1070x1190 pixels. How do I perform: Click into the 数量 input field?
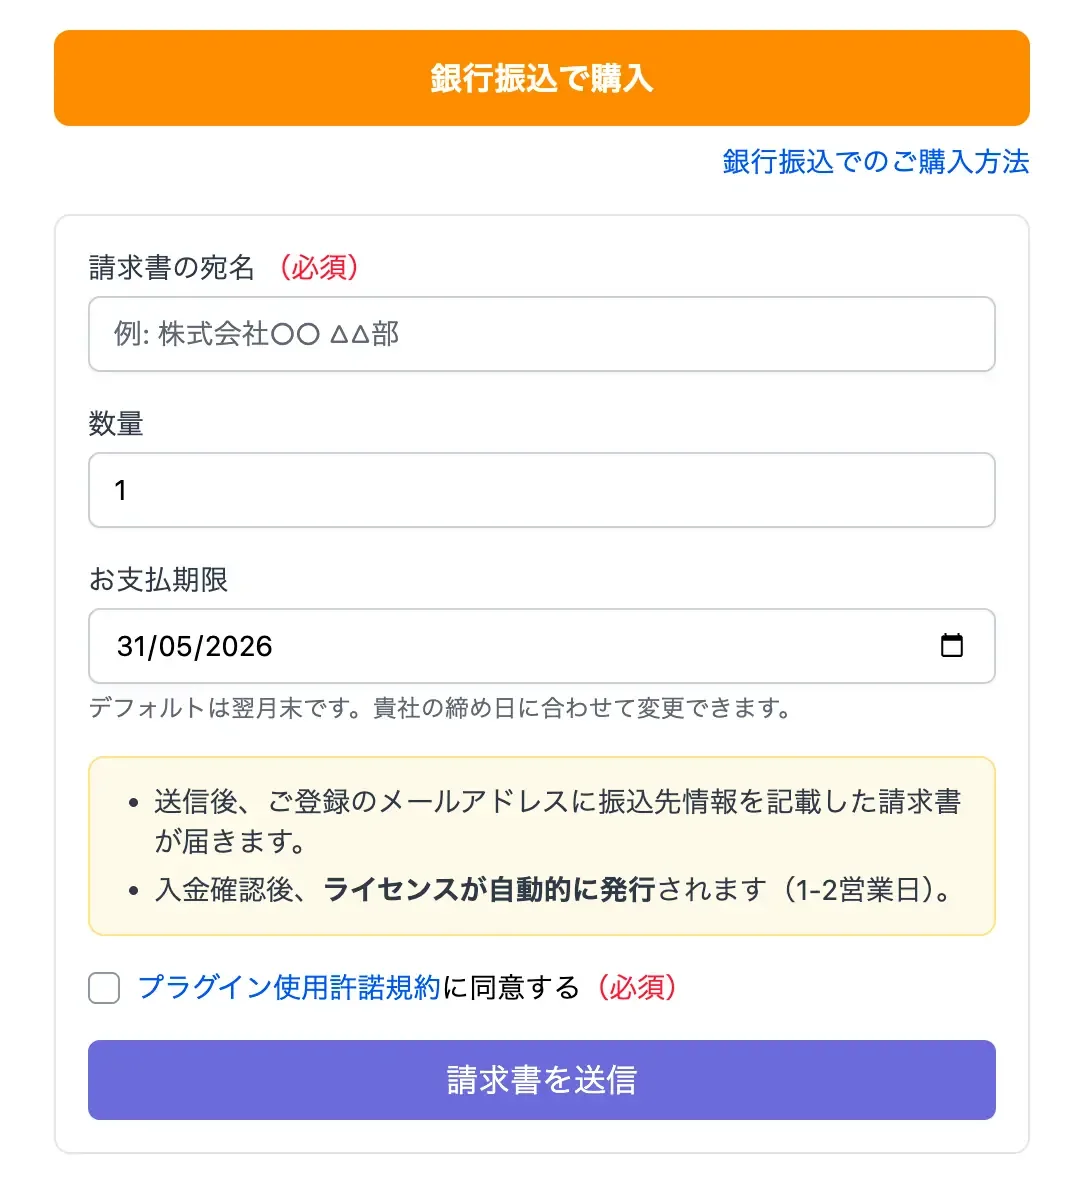tap(541, 490)
